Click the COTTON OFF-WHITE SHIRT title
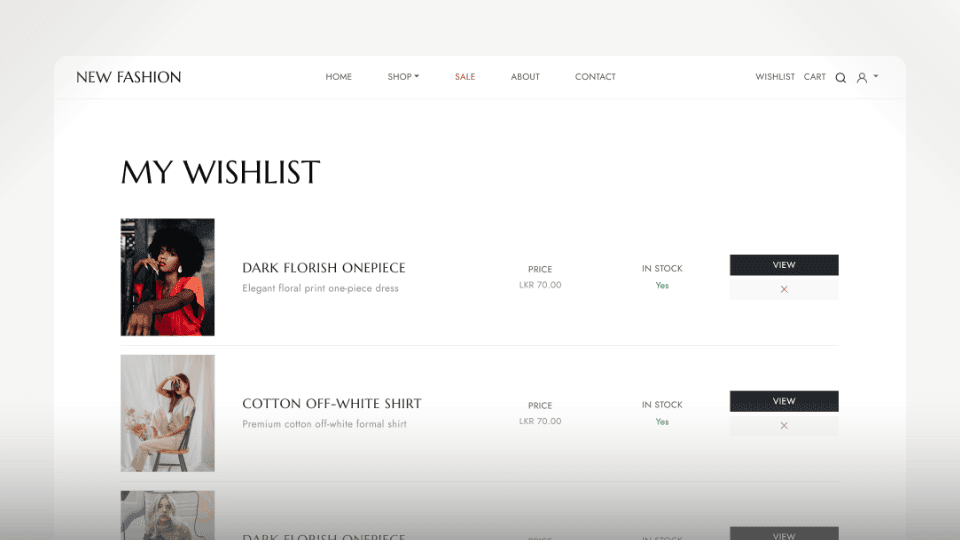960x540 pixels. [332, 404]
